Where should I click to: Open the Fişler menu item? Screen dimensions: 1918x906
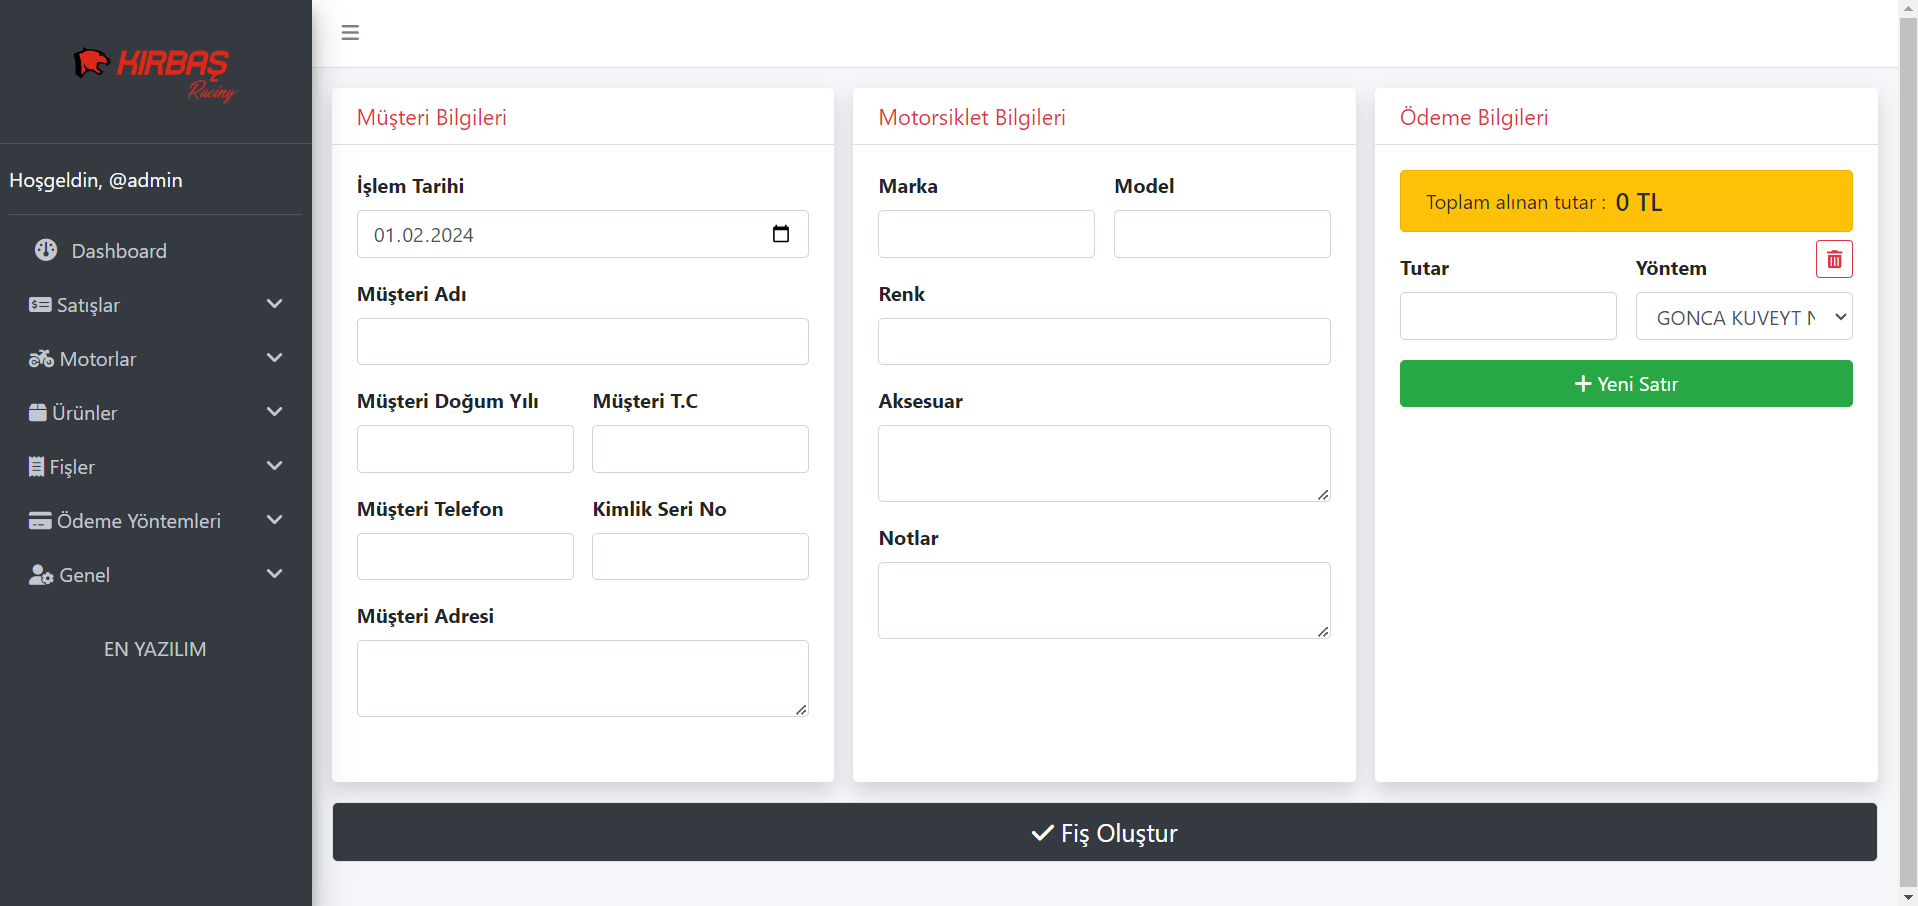72,467
